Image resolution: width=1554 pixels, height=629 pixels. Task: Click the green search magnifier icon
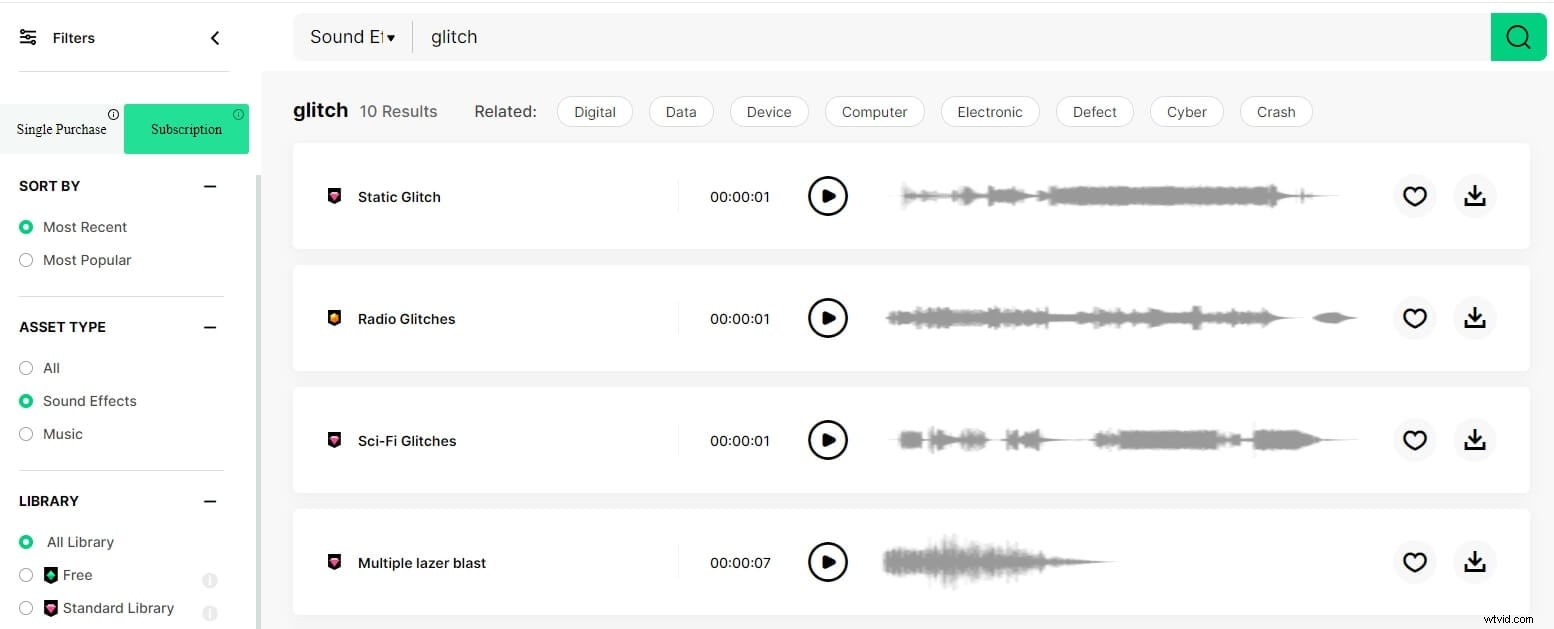click(1518, 36)
